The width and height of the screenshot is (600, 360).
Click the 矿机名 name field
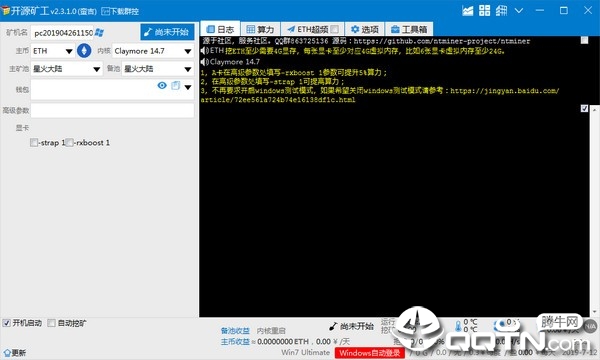tap(63, 33)
